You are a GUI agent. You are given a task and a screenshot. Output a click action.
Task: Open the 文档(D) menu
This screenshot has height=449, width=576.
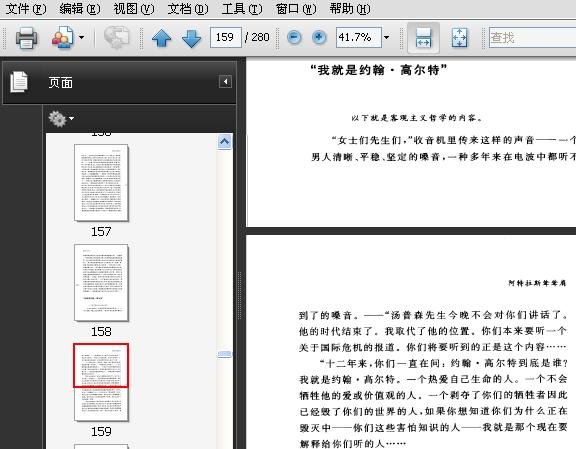click(x=188, y=8)
